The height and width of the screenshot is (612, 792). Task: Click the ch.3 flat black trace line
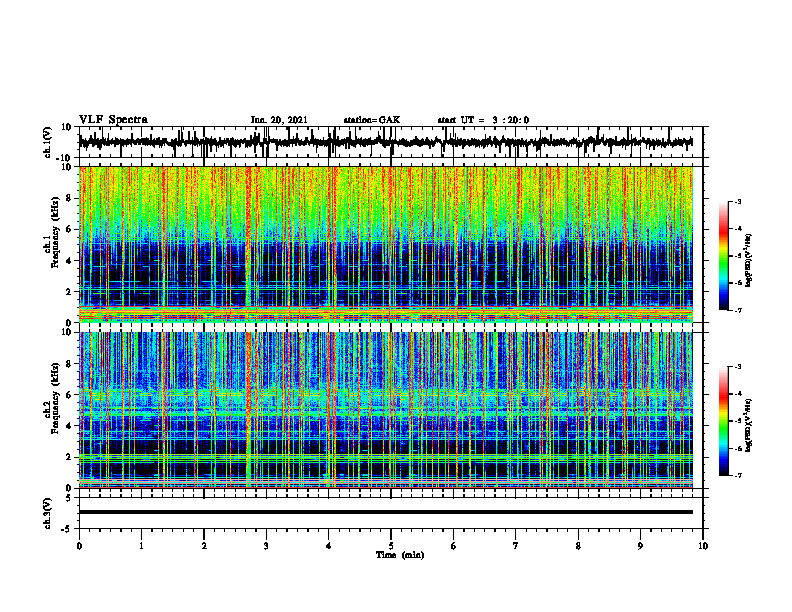(385, 512)
